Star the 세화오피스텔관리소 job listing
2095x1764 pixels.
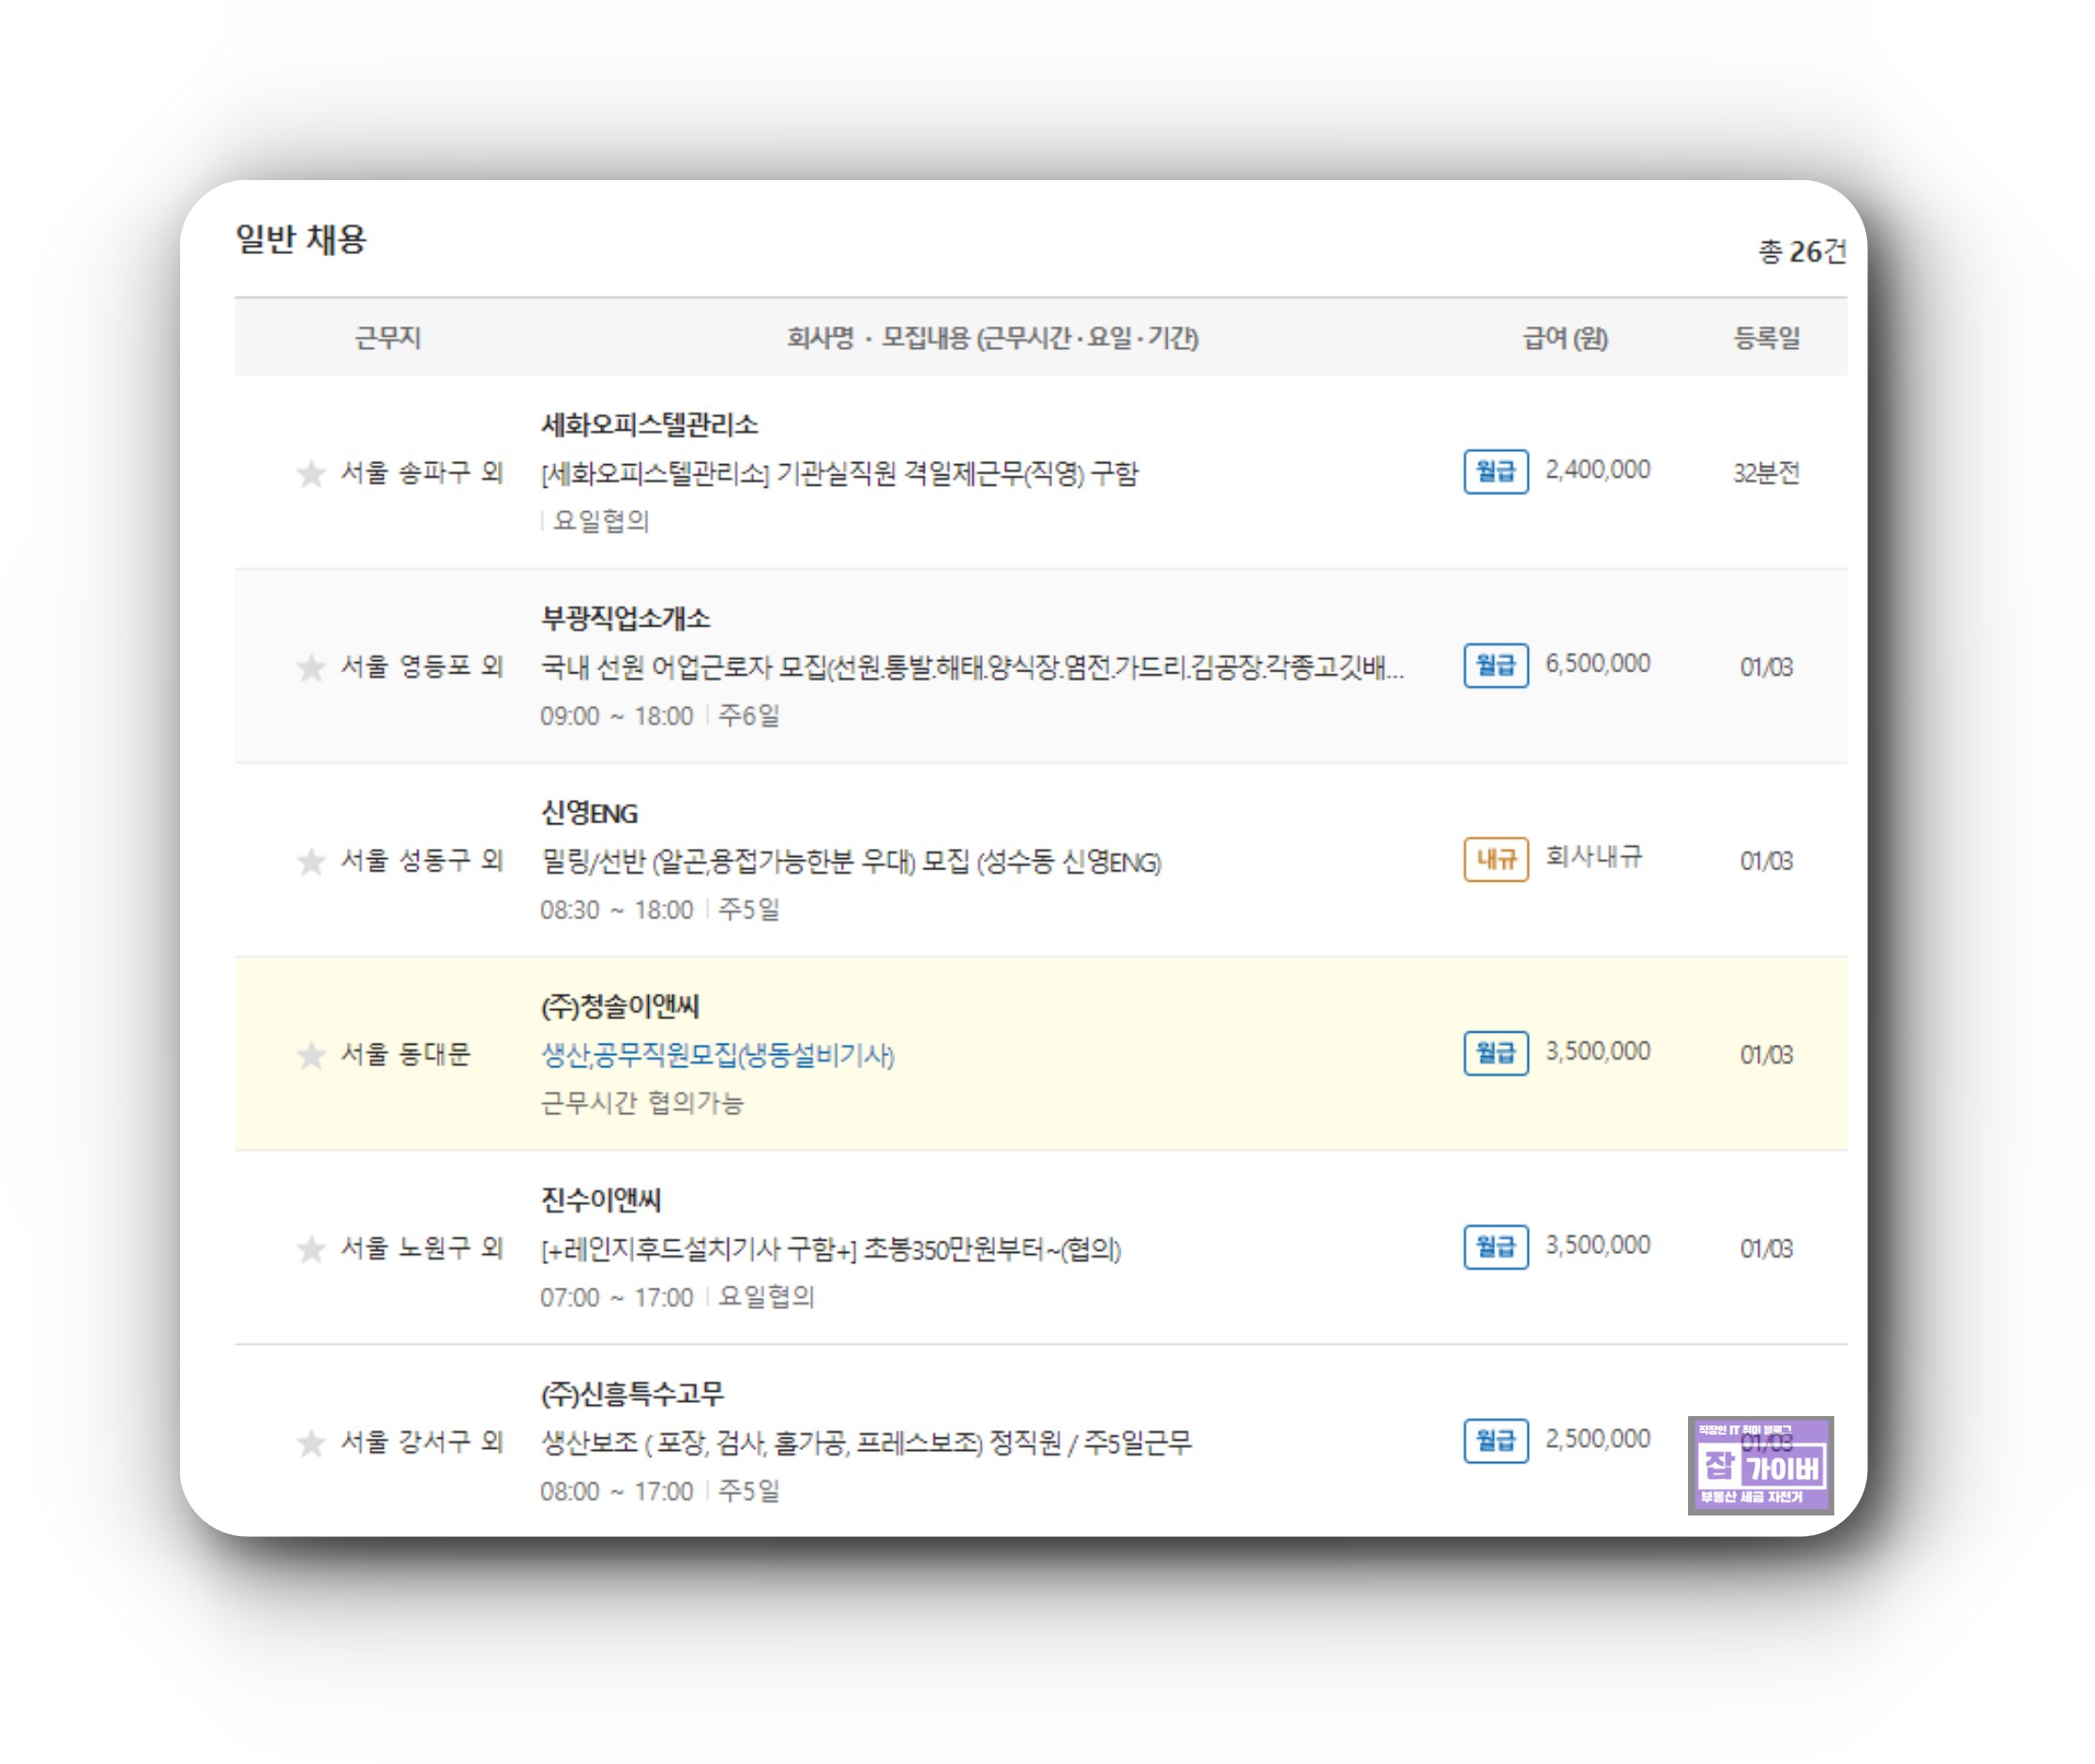pyautogui.click(x=311, y=473)
